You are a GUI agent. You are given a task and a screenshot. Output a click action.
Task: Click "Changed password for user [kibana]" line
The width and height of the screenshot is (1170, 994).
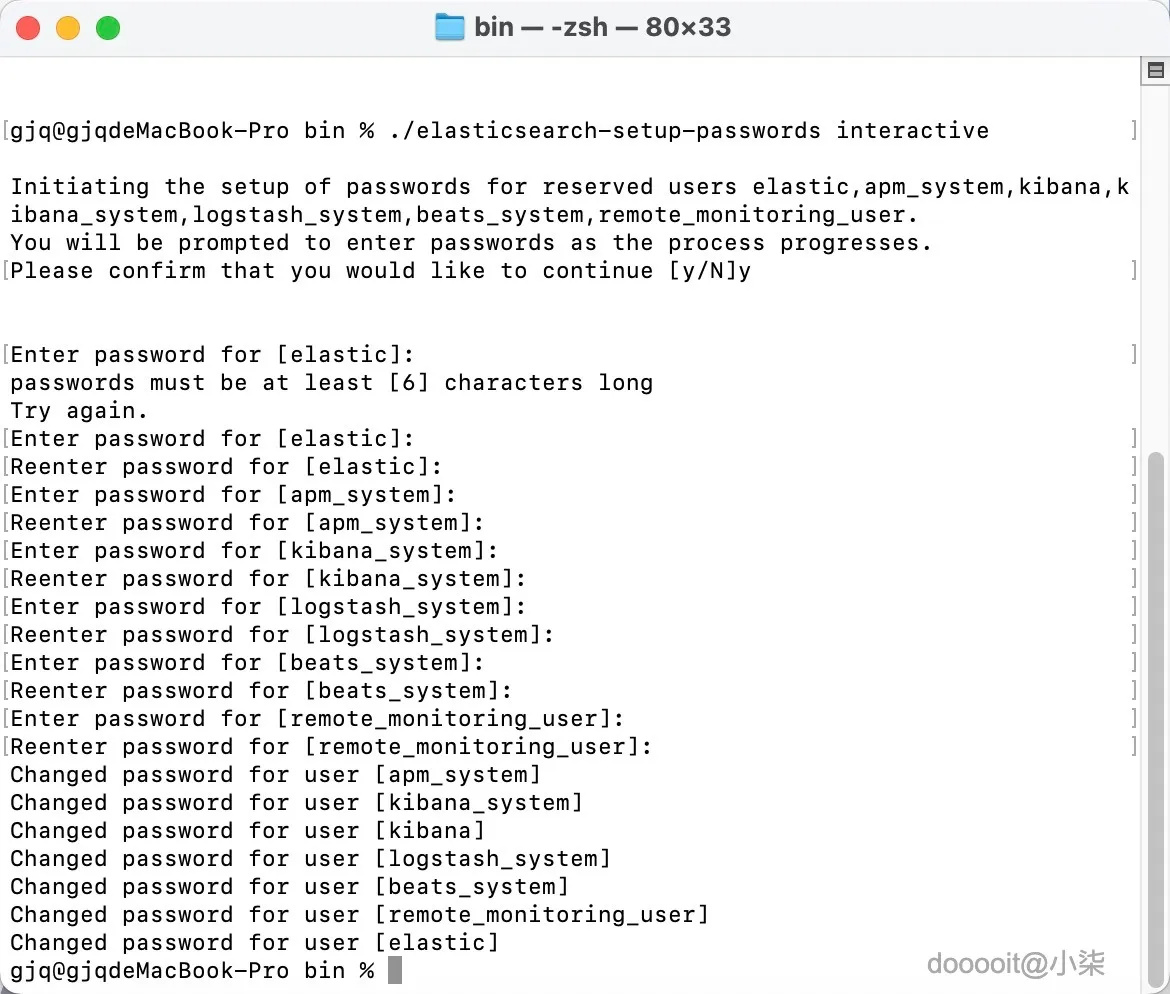[x=247, y=831]
